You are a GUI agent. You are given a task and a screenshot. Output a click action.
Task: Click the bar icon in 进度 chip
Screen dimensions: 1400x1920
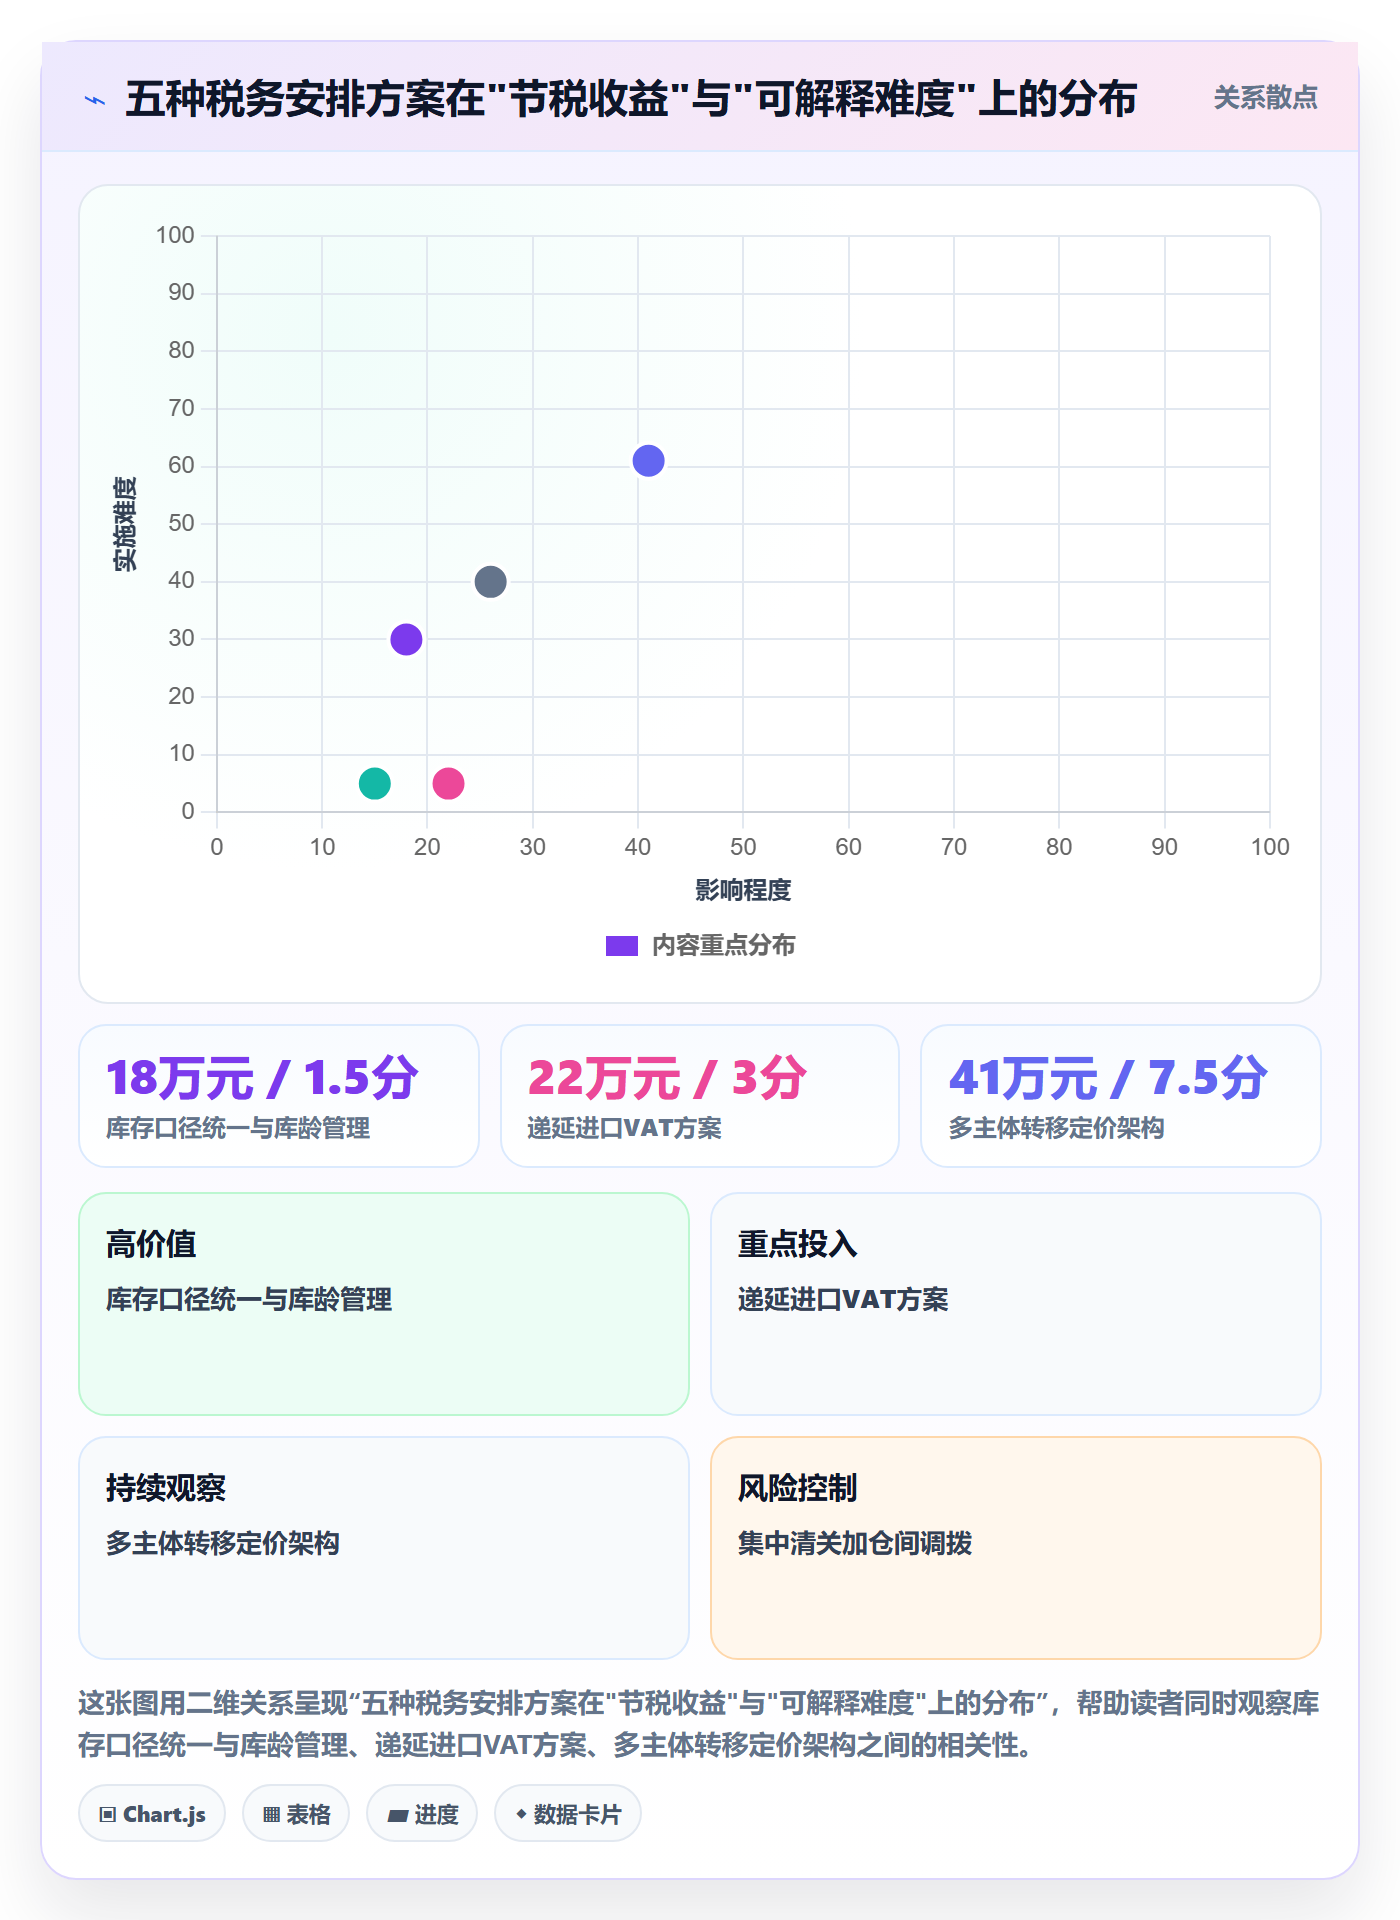tap(398, 1816)
